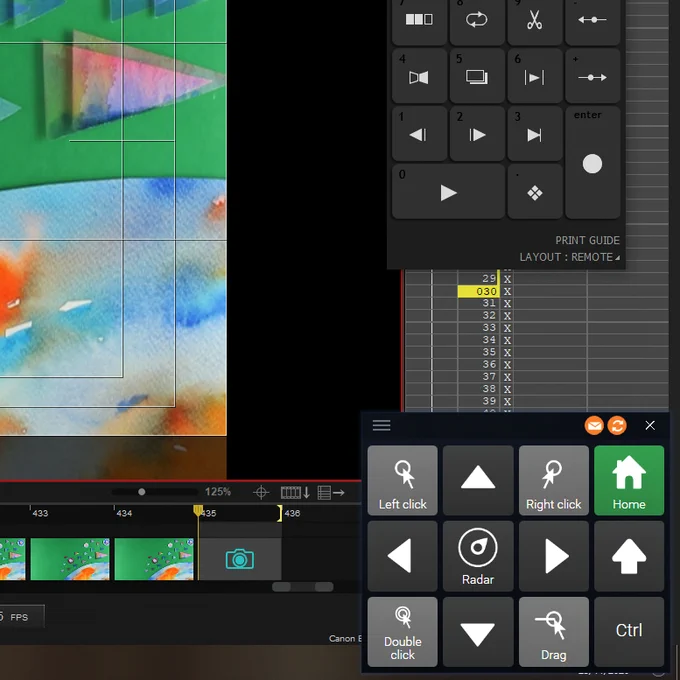Click the minus key with left arrow slider

592,20
